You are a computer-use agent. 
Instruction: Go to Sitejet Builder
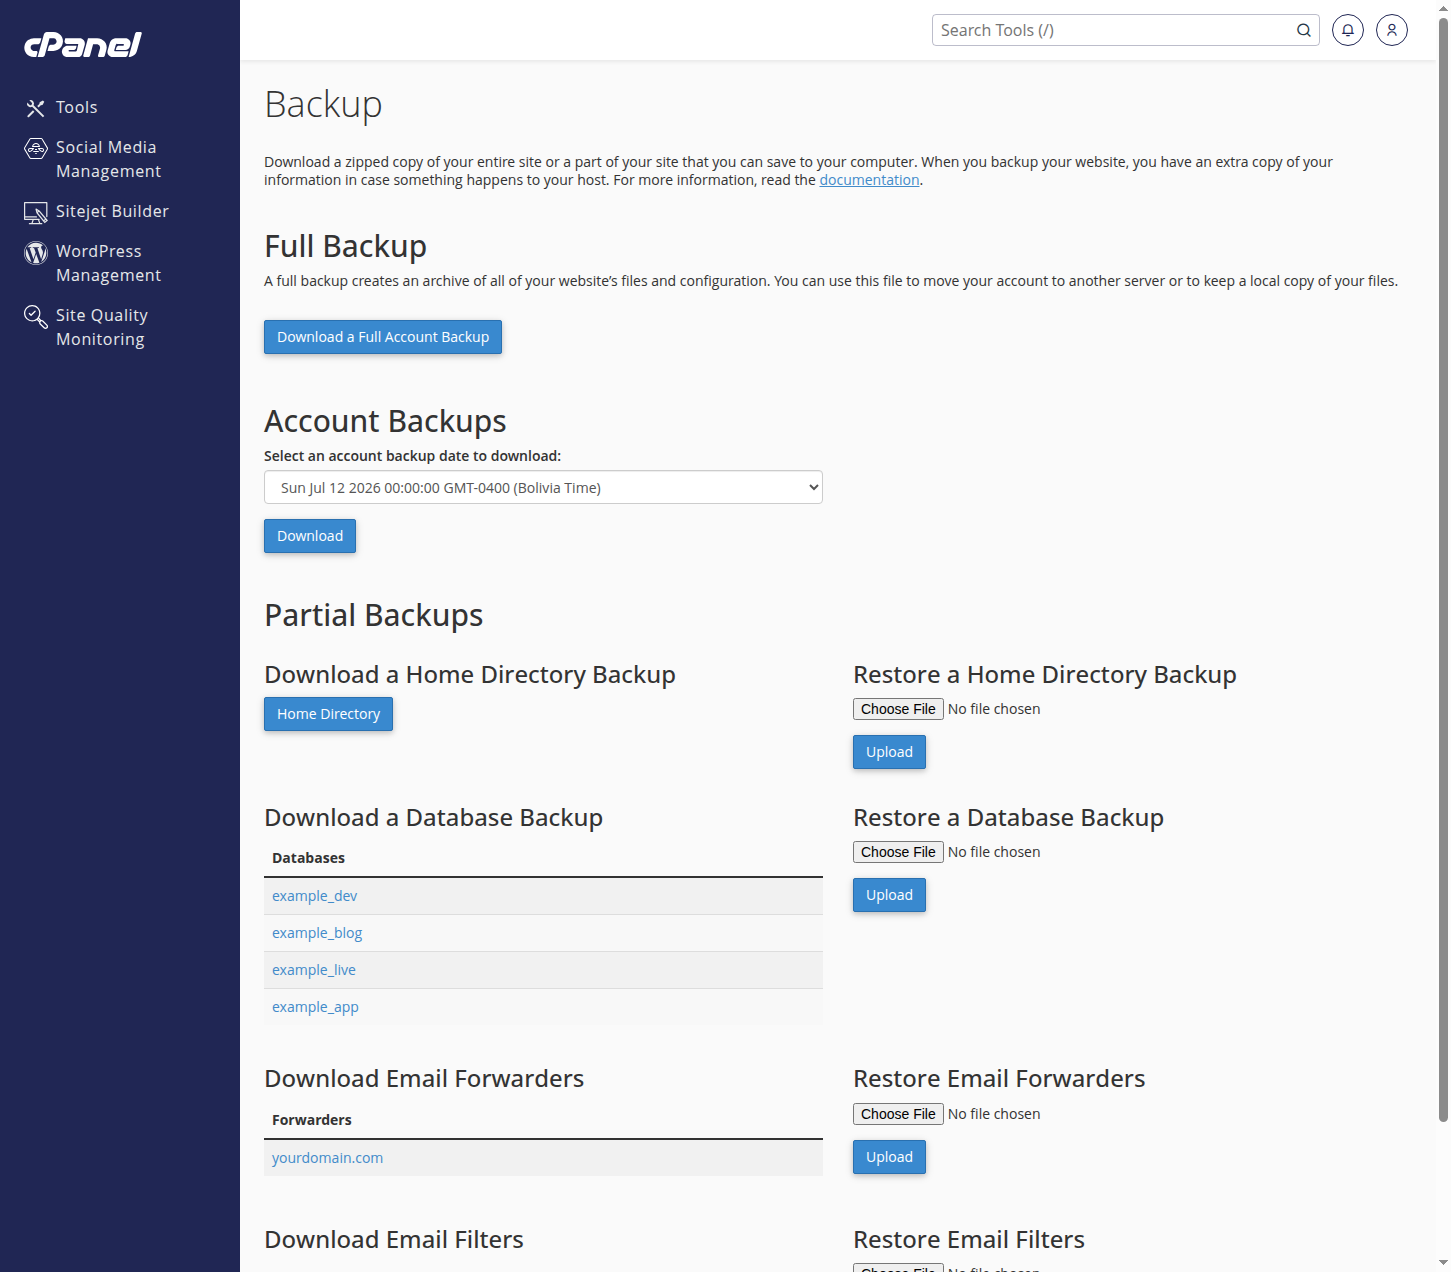[x=112, y=211]
